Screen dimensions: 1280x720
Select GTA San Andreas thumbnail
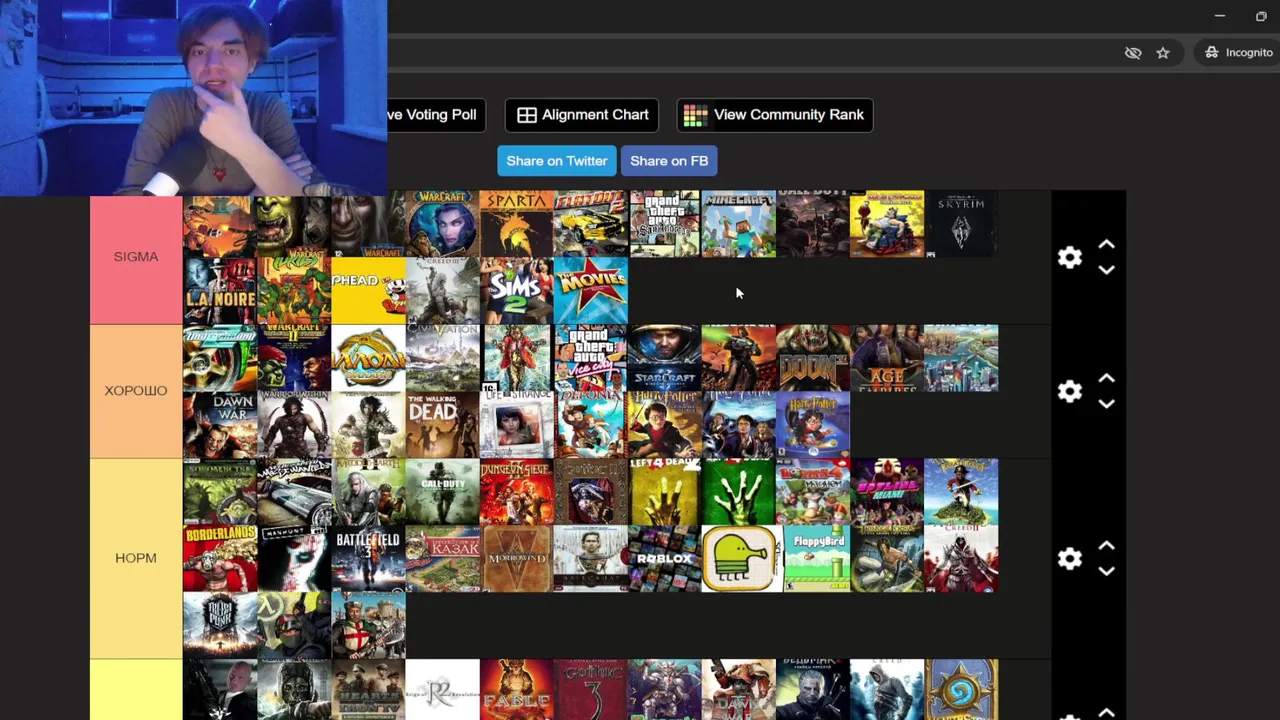tap(665, 224)
